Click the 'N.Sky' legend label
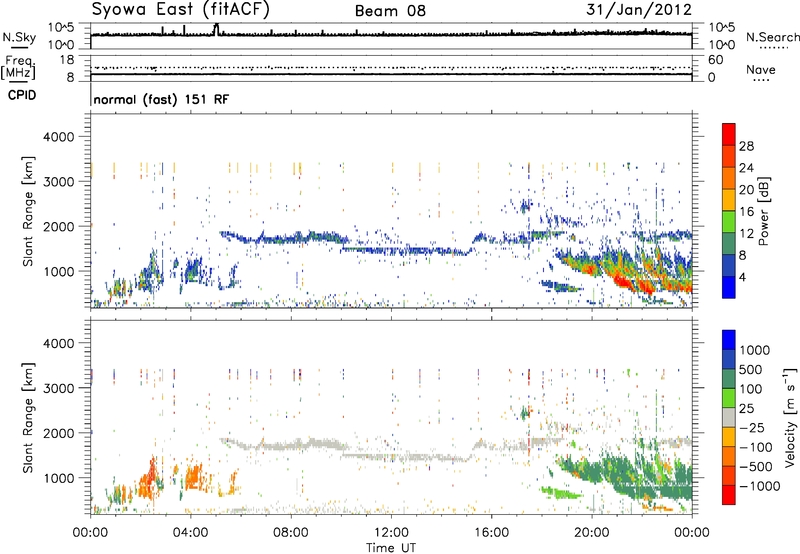Viewport: 800px width, 554px height. (x=19, y=37)
